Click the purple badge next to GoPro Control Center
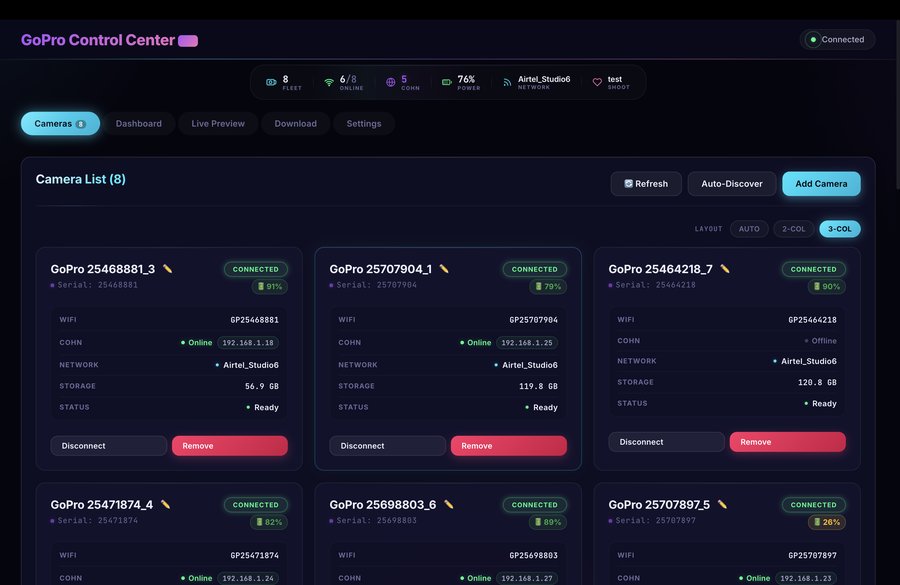Screen dimensions: 900x585 click(x=188, y=41)
